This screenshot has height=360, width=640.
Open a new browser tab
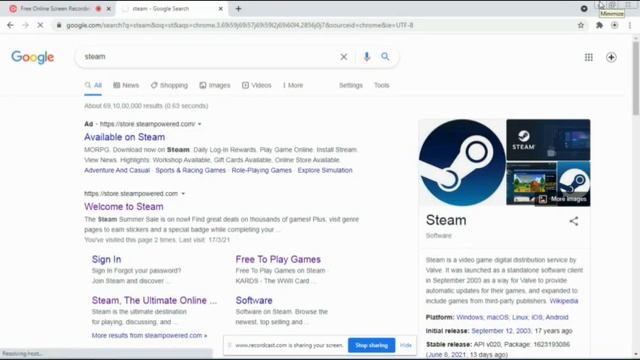pyautogui.click(x=238, y=9)
